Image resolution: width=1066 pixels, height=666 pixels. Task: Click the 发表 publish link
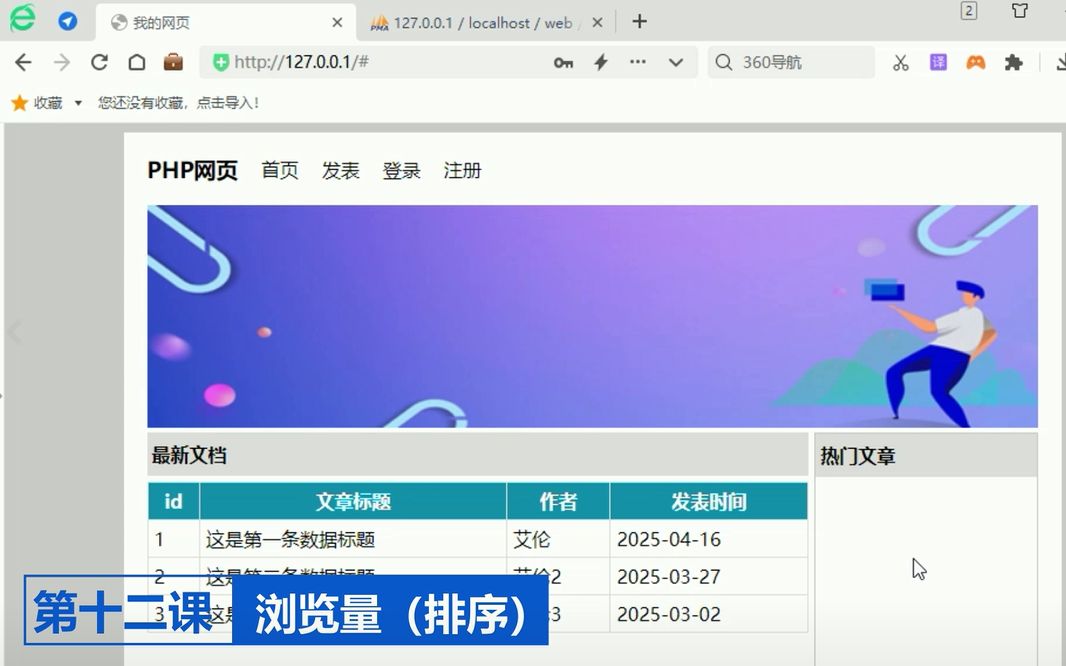(x=341, y=171)
